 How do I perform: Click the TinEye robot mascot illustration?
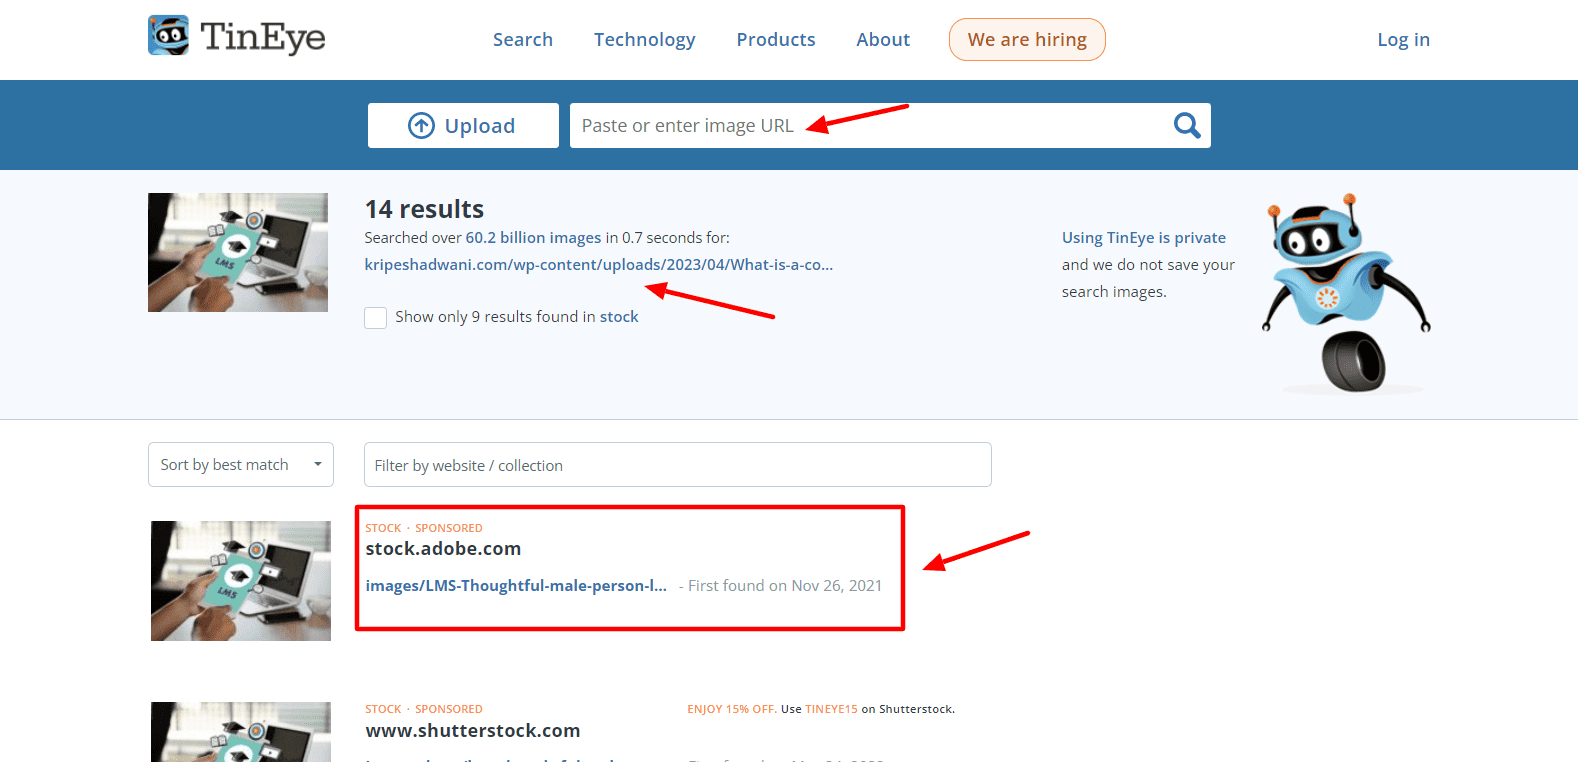click(1346, 292)
